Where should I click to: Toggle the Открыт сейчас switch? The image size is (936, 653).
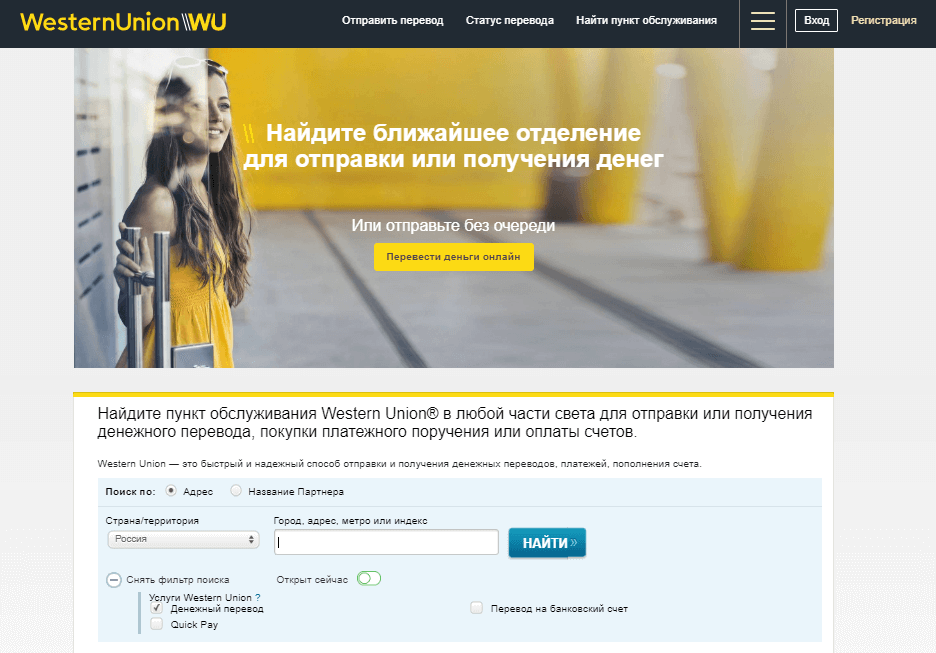click(369, 578)
